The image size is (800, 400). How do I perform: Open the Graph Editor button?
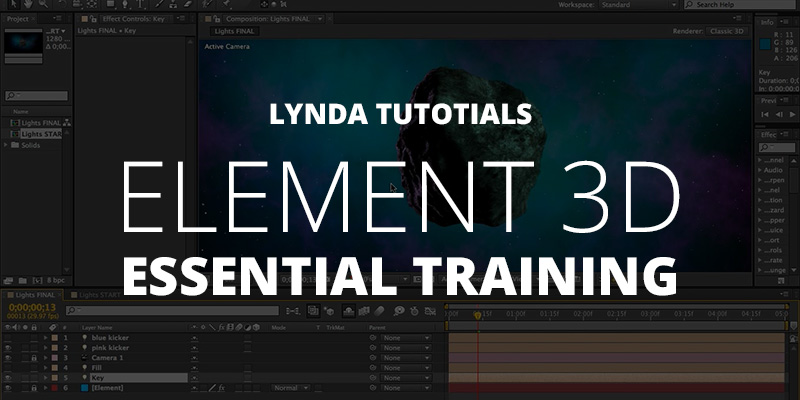point(430,311)
